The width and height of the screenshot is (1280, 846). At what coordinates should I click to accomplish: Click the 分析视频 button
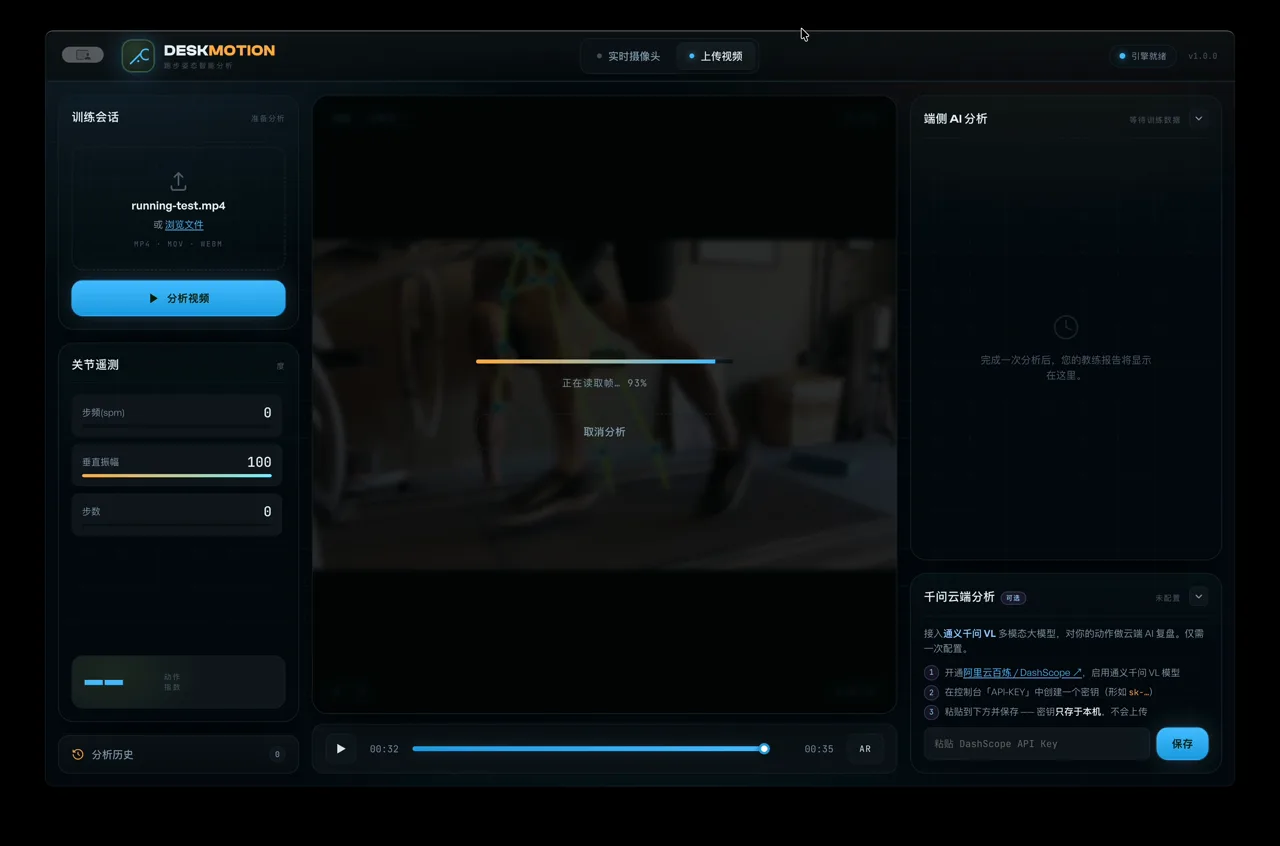pos(178,298)
